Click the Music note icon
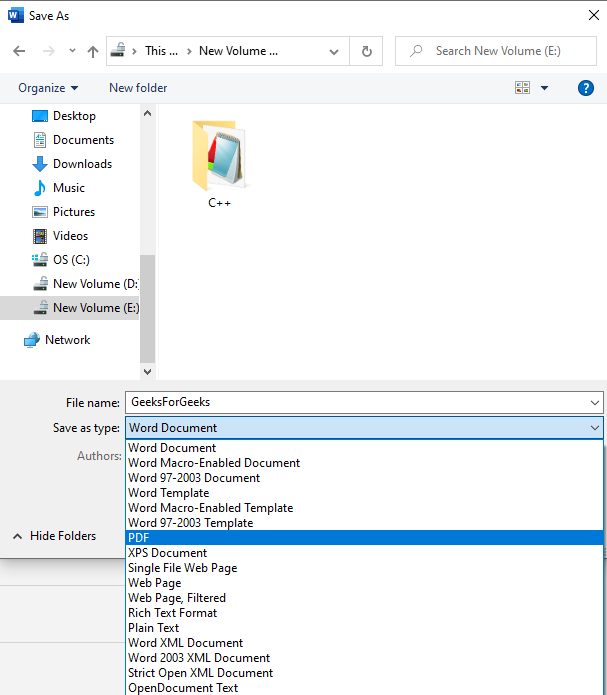Screen dimensions: 607x695 [40, 188]
